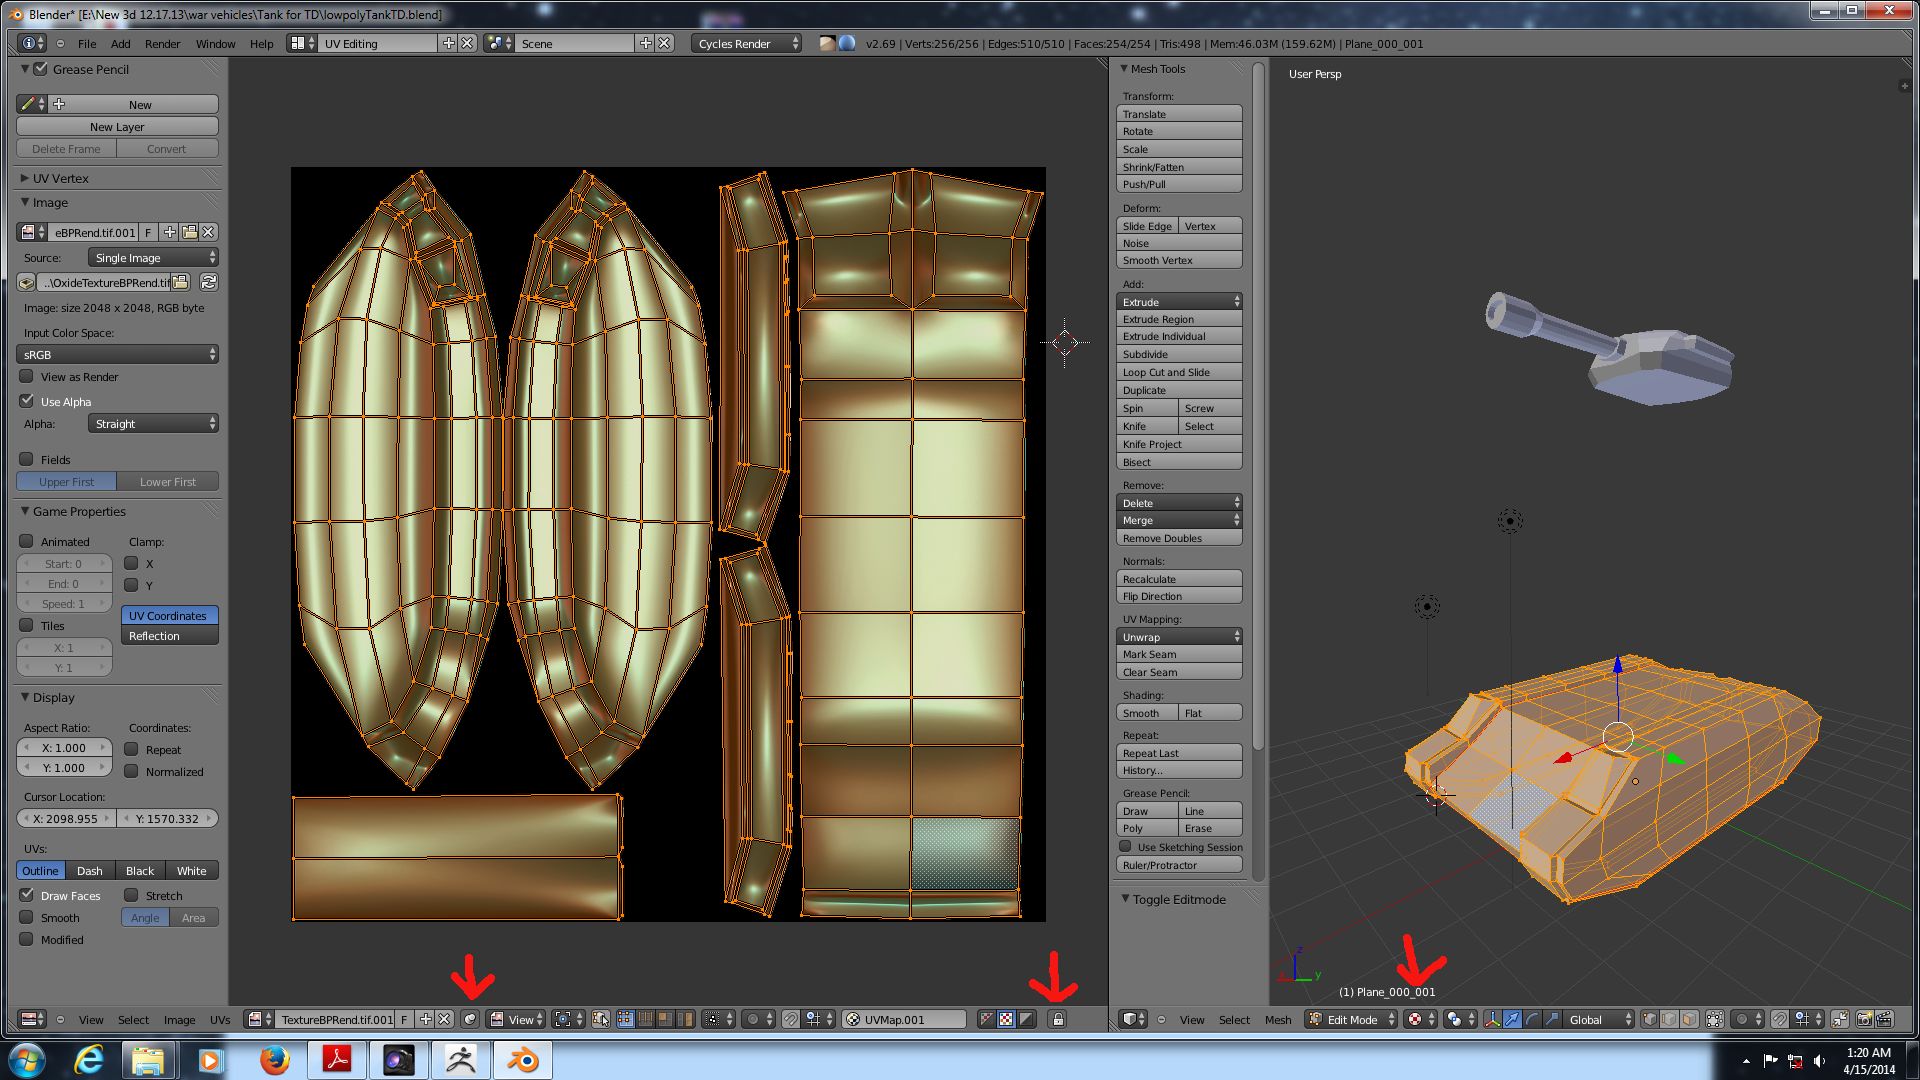Open Mesh menu in 3D view header
The width and height of the screenshot is (1920, 1080).
click(x=1278, y=1020)
